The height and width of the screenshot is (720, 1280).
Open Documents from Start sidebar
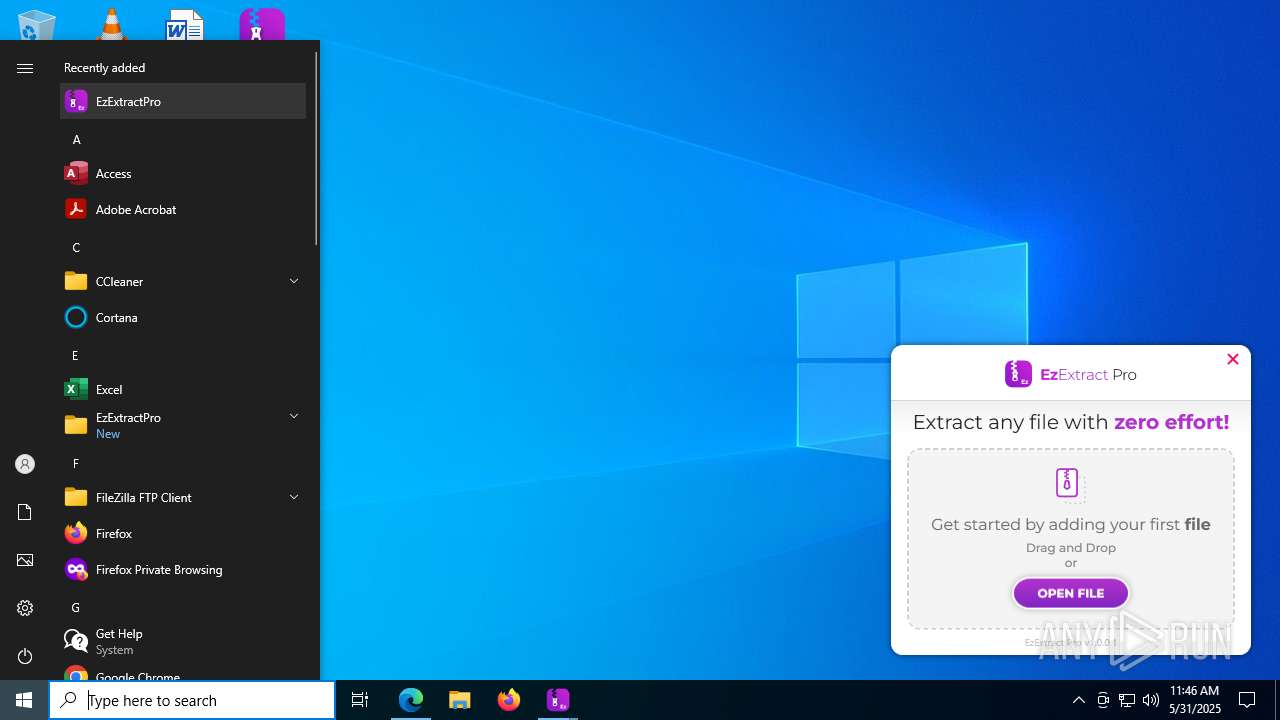(25, 512)
